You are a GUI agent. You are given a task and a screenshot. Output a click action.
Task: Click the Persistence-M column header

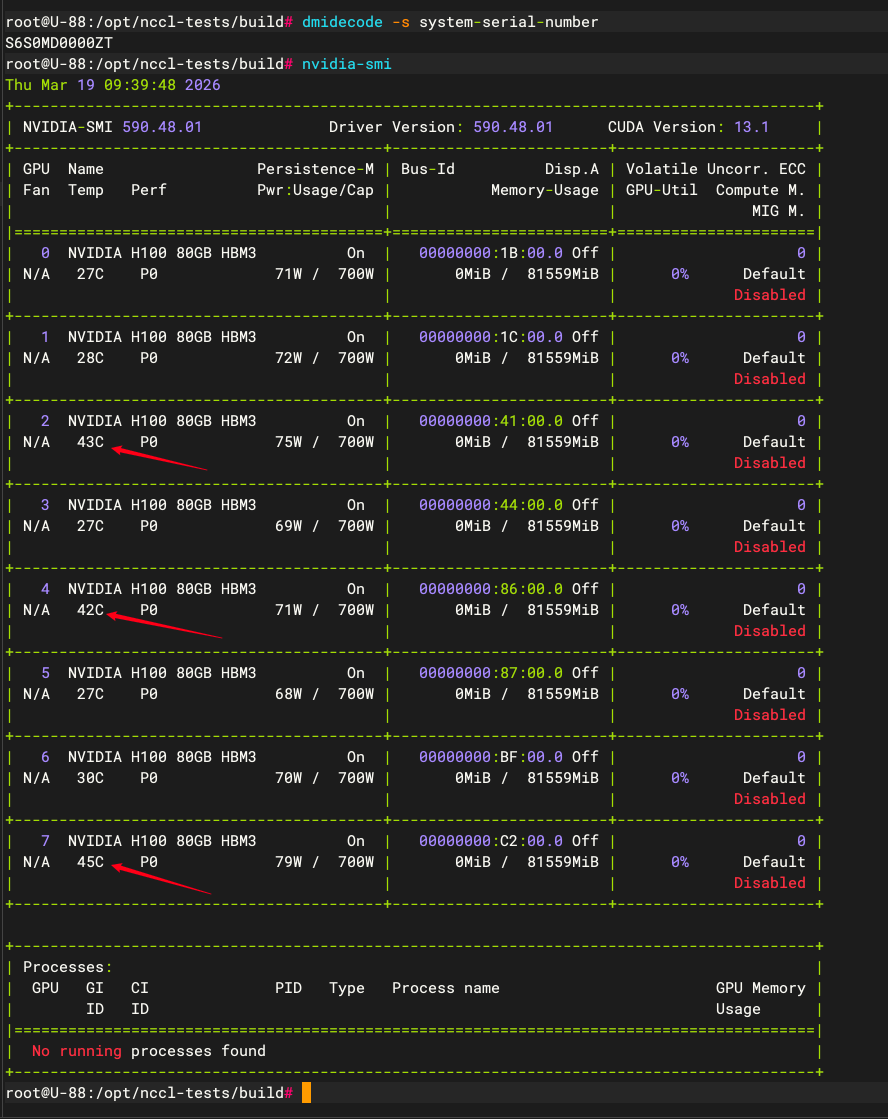(315, 169)
